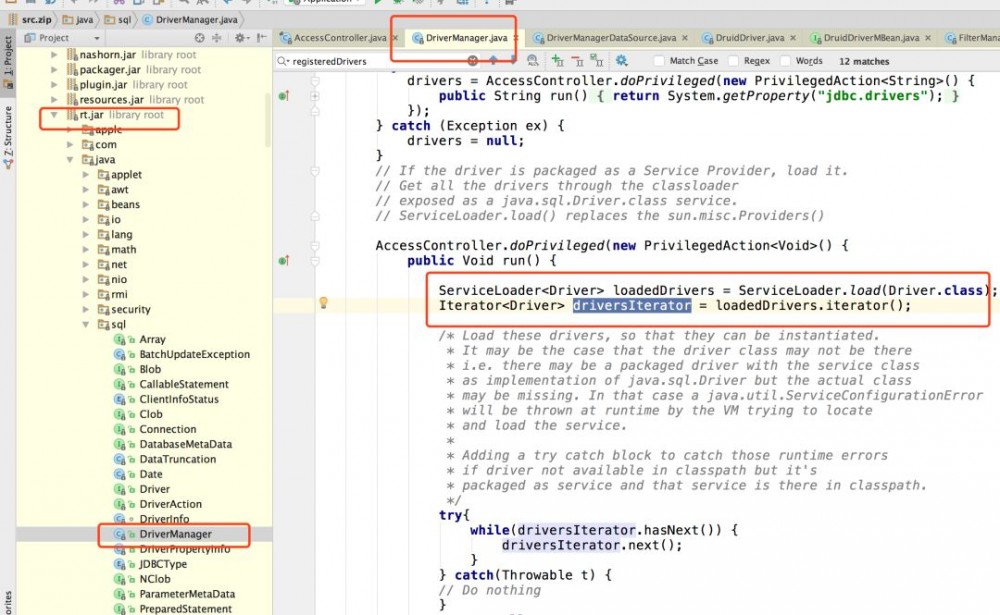Click the Project view dropdown selector

85,37
